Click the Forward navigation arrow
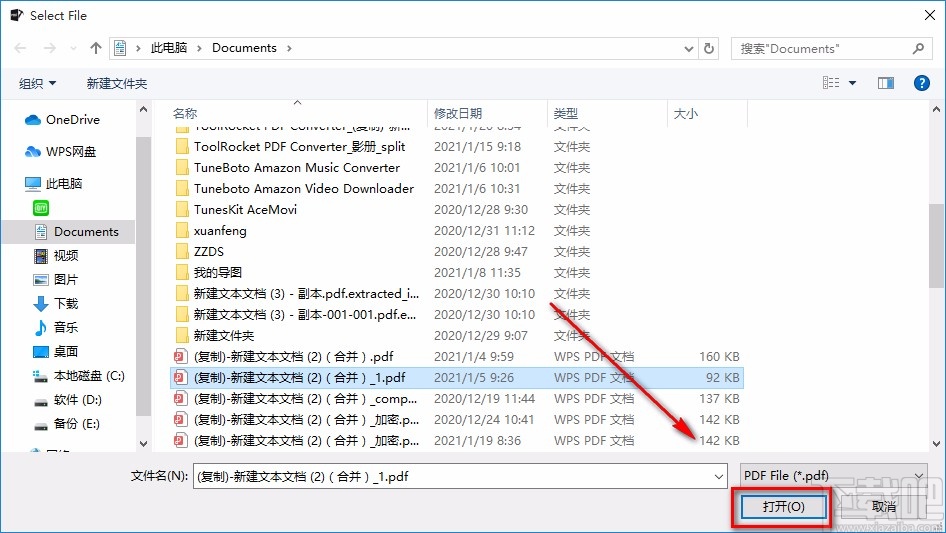946x533 pixels. 49,48
